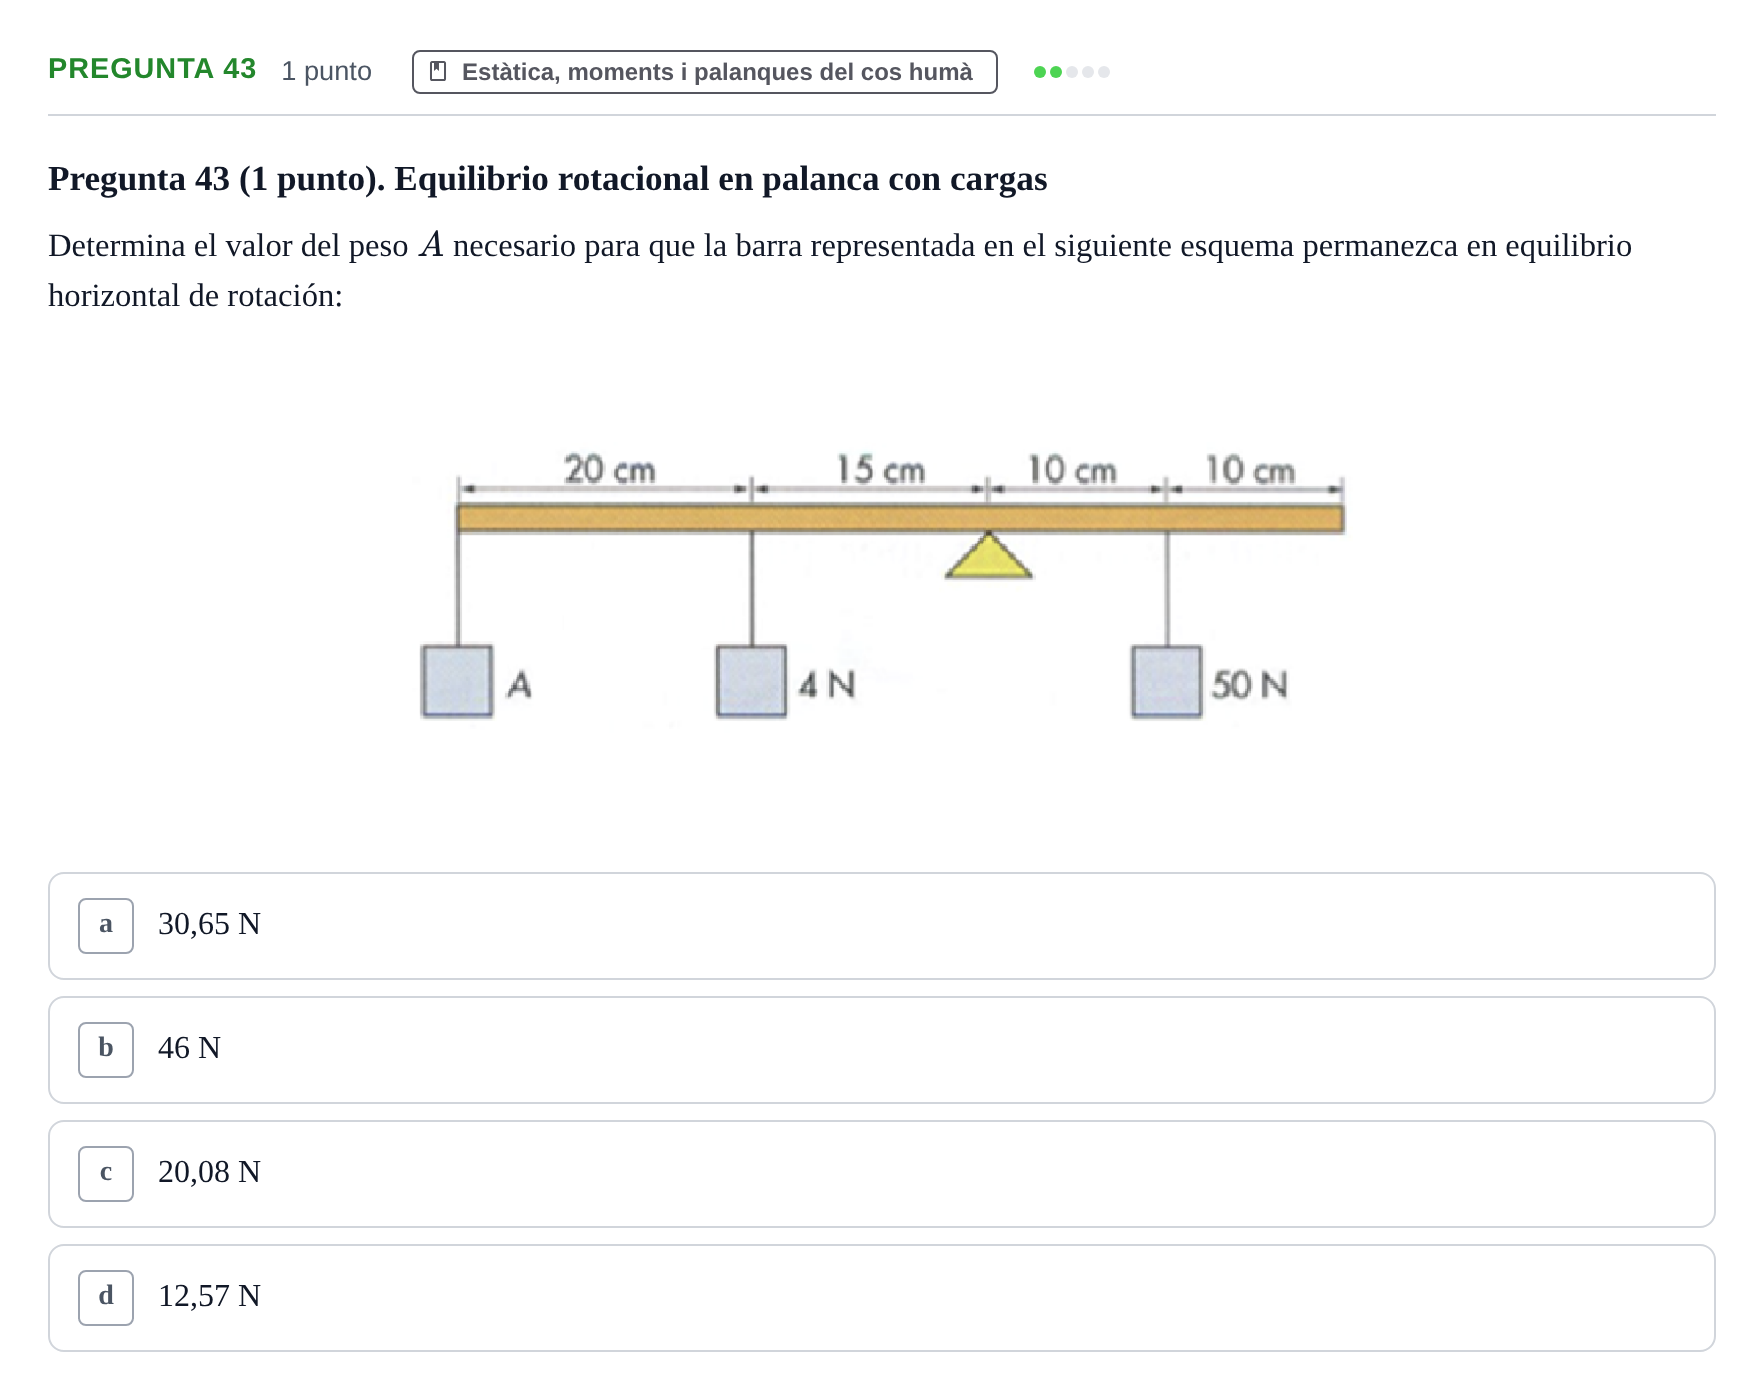Click the weight box labeled A
1764x1400 pixels.
click(x=457, y=681)
